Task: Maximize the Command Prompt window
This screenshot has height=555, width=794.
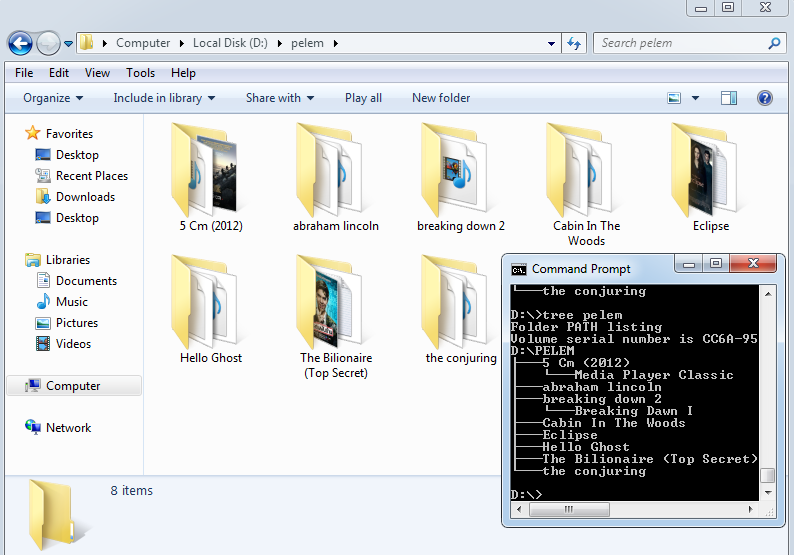Action: [x=716, y=263]
